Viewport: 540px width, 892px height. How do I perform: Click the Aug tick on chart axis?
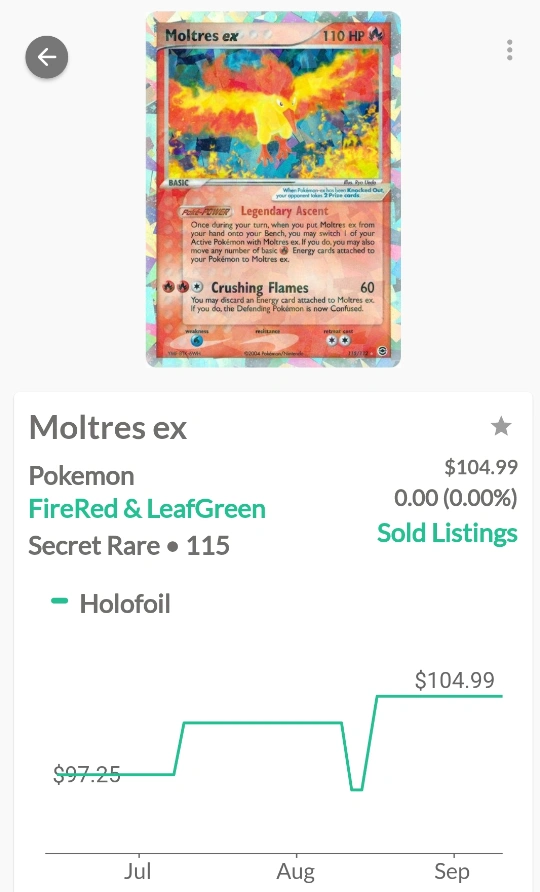295,871
